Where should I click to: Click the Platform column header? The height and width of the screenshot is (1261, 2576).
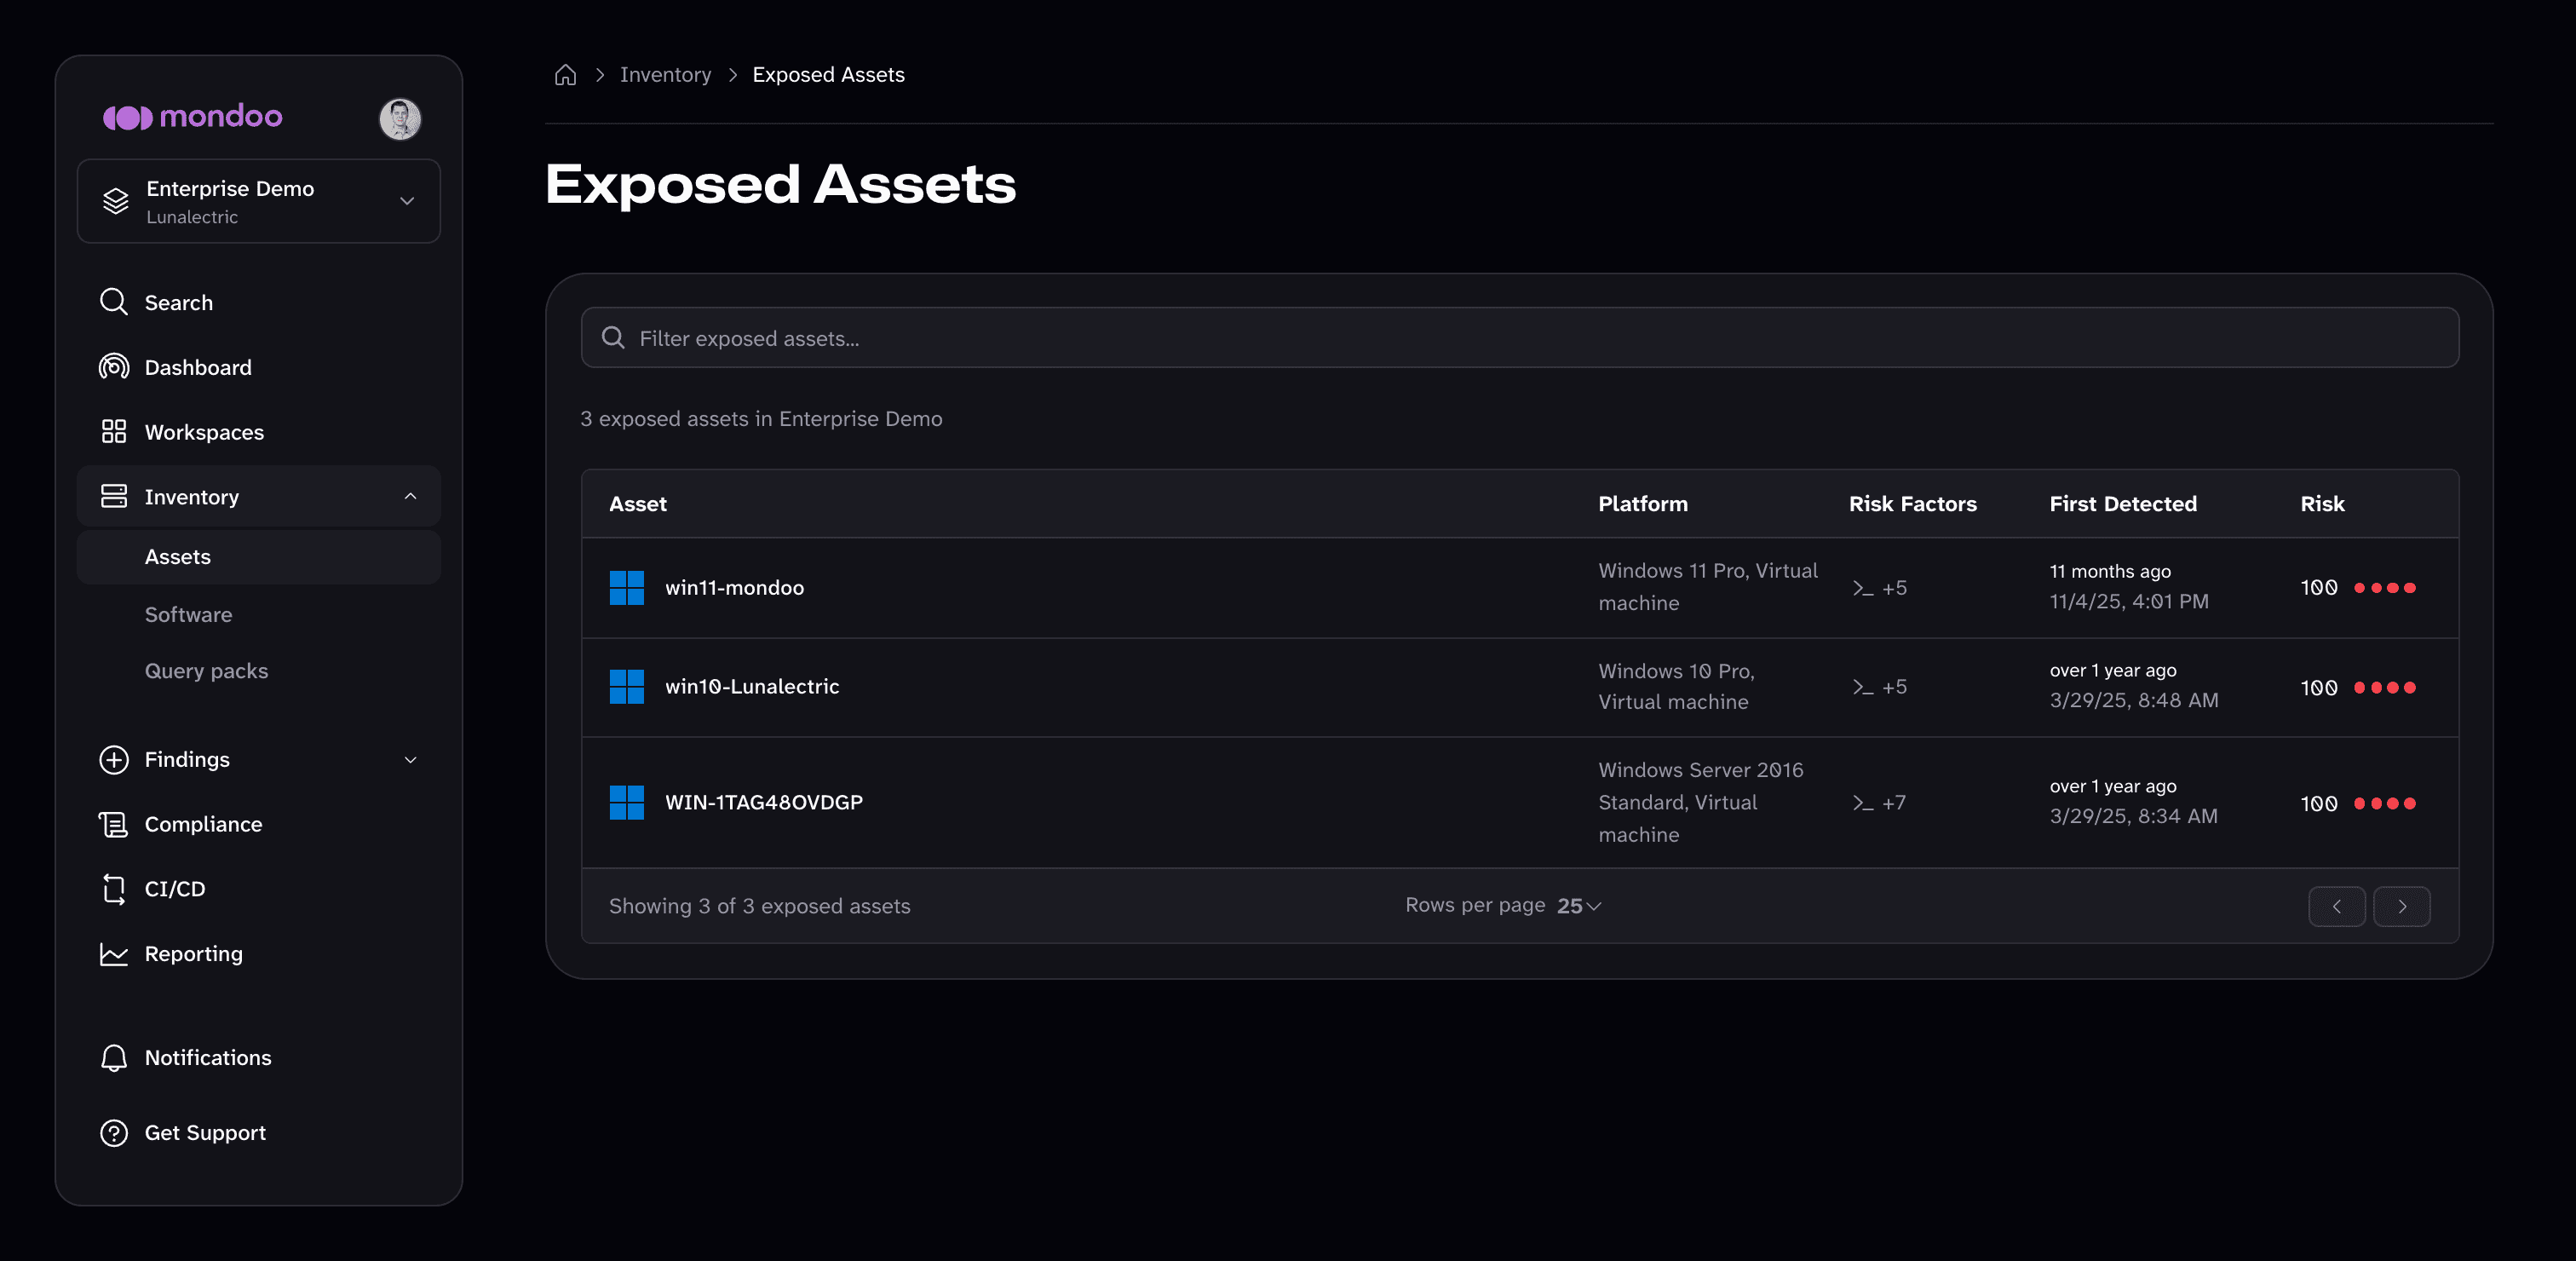[1642, 504]
